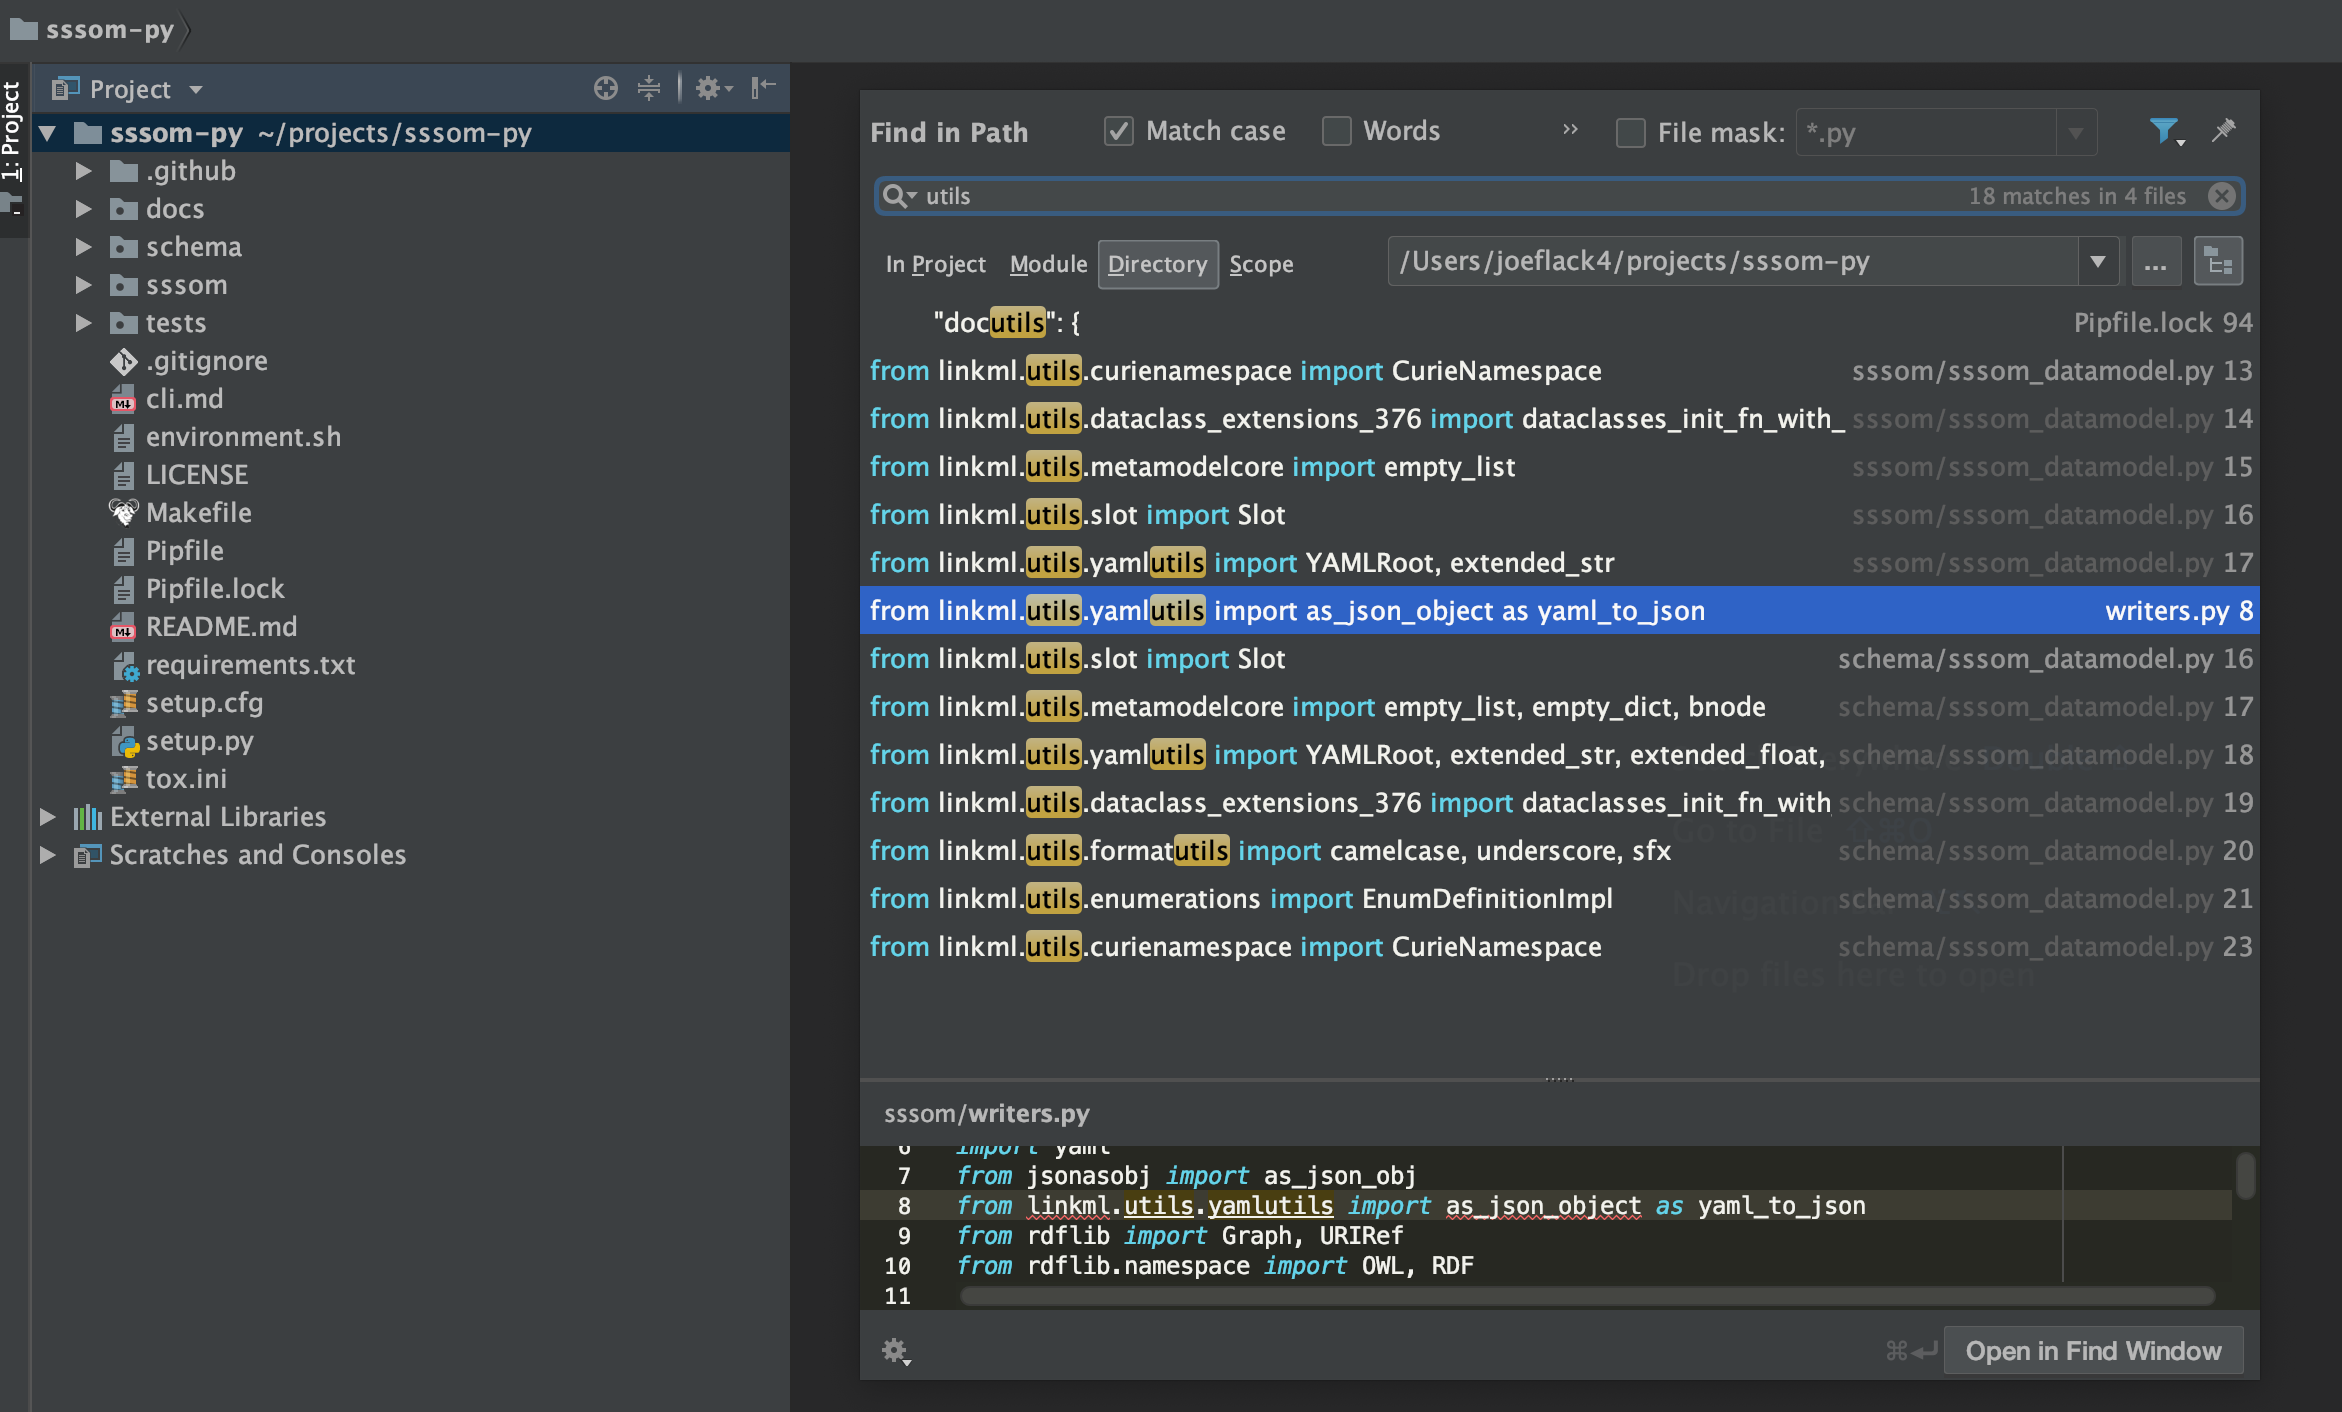2342x1412 pixels.
Task: Click the gear icon near Open in Find Window
Action: click(895, 1350)
